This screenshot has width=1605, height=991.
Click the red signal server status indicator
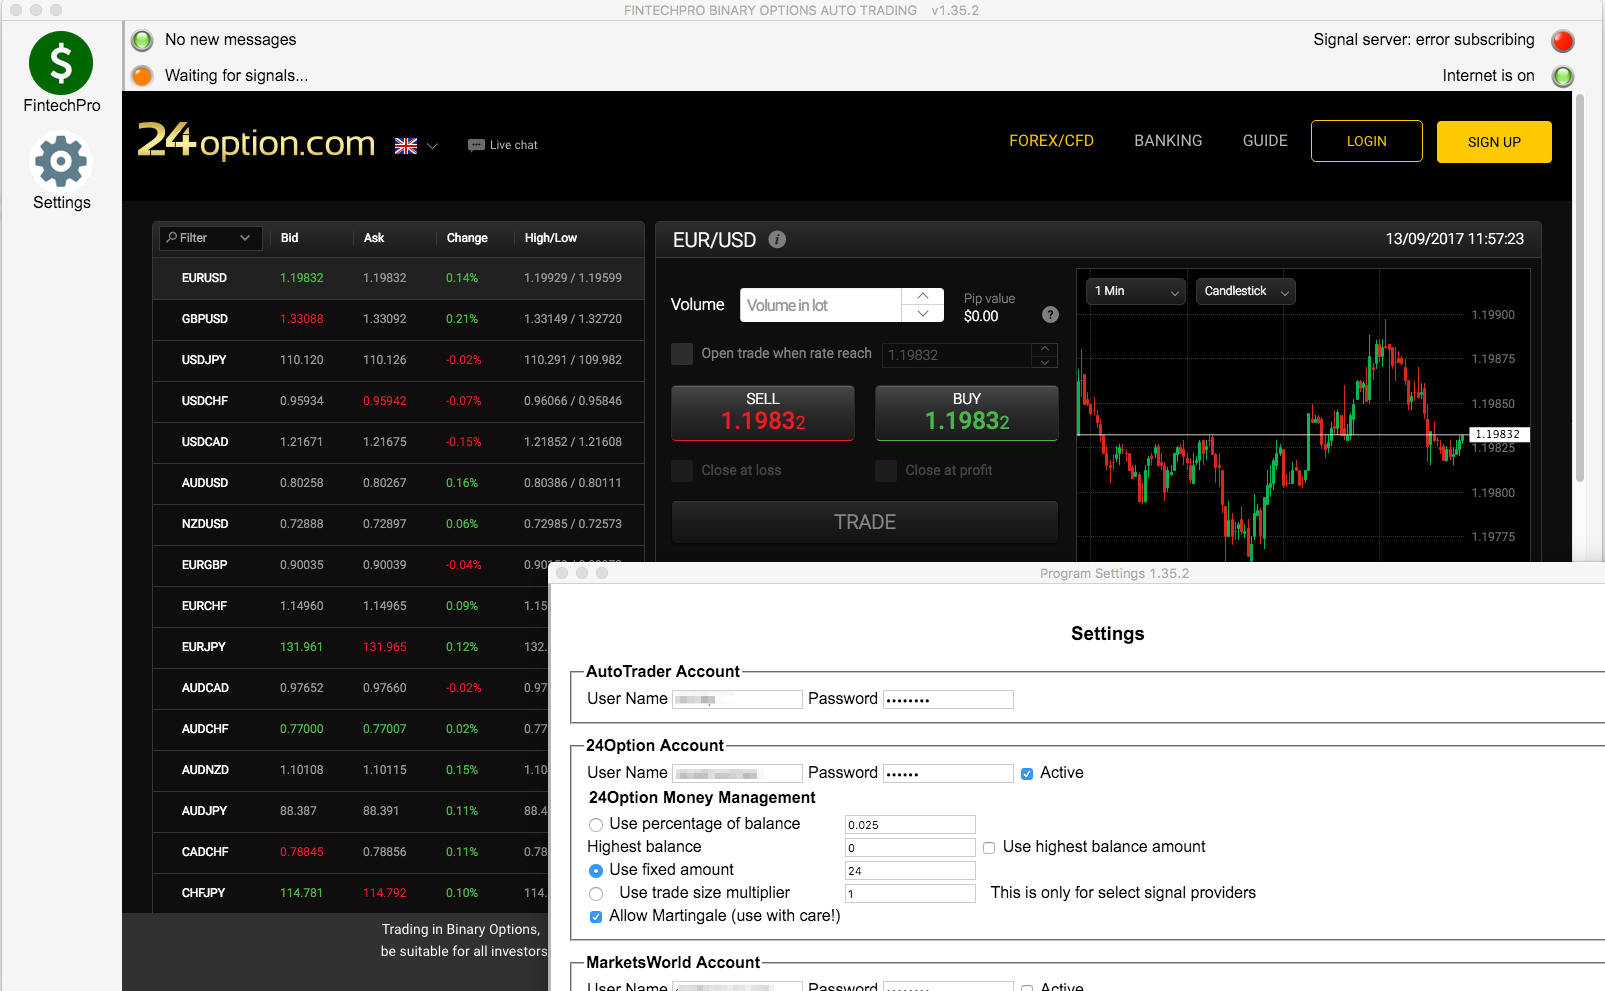coord(1562,41)
